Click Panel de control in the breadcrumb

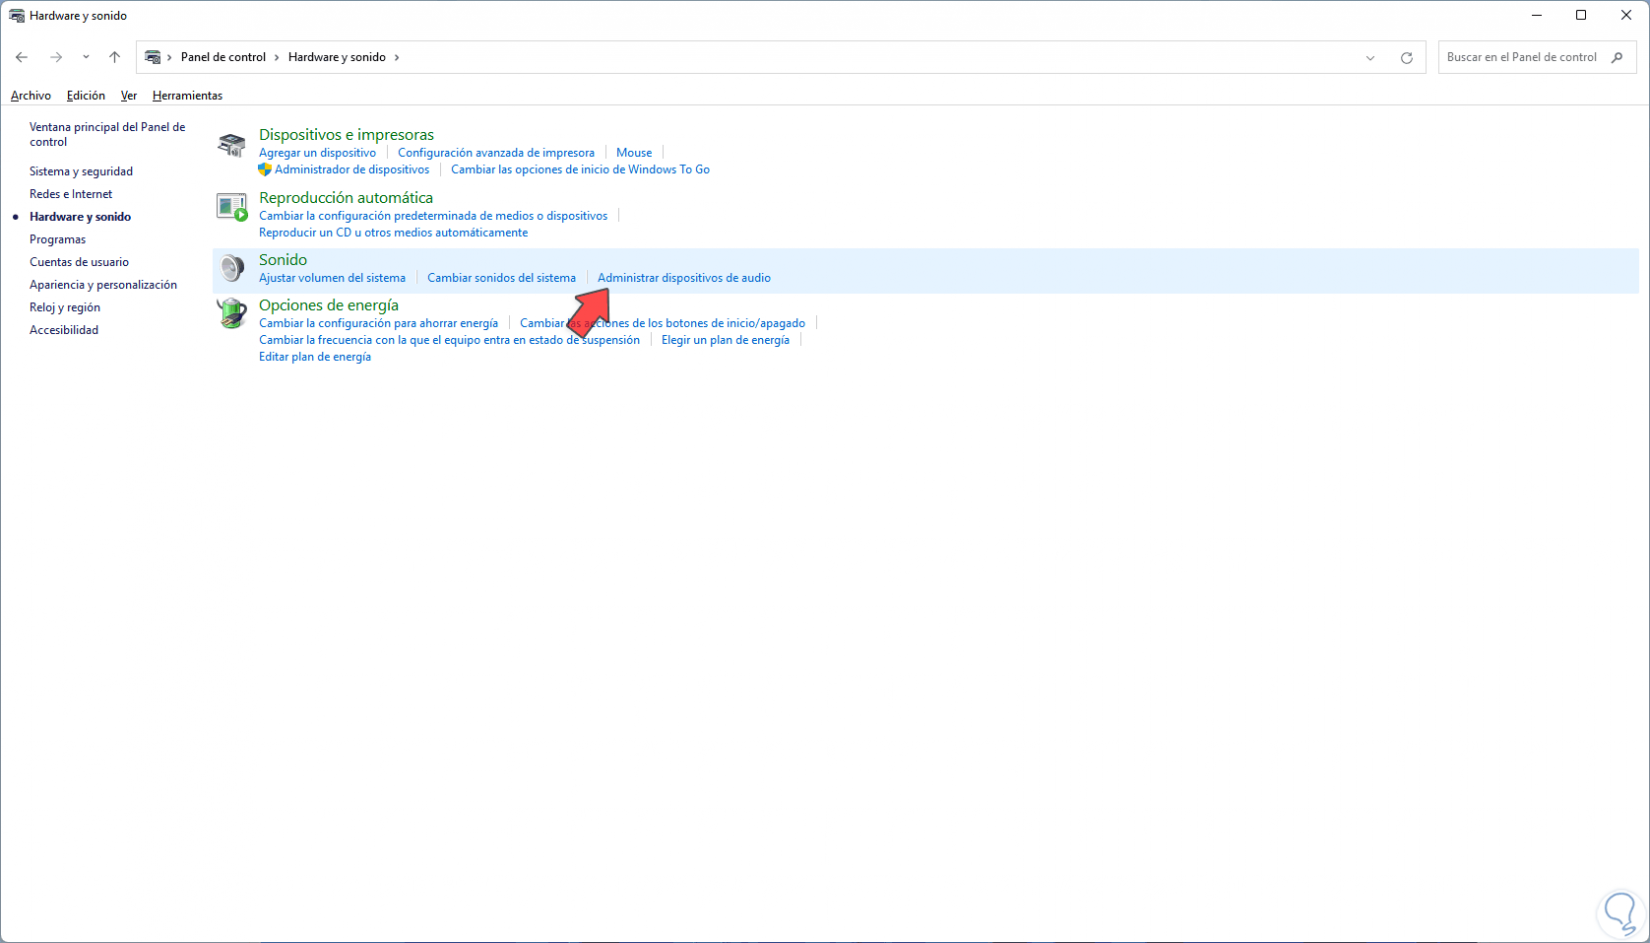pos(223,57)
